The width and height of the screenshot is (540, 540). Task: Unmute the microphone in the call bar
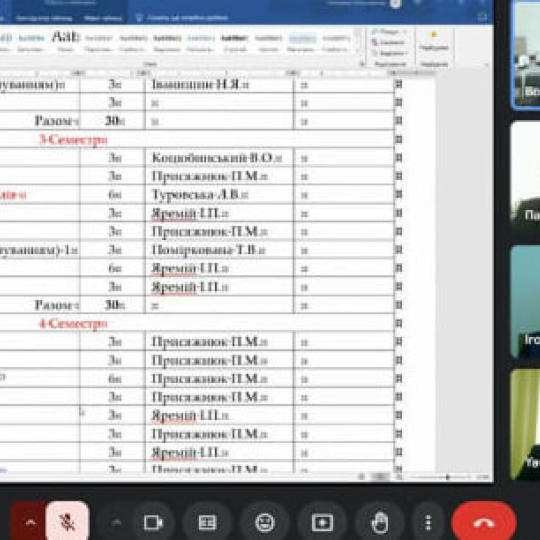[x=67, y=523]
